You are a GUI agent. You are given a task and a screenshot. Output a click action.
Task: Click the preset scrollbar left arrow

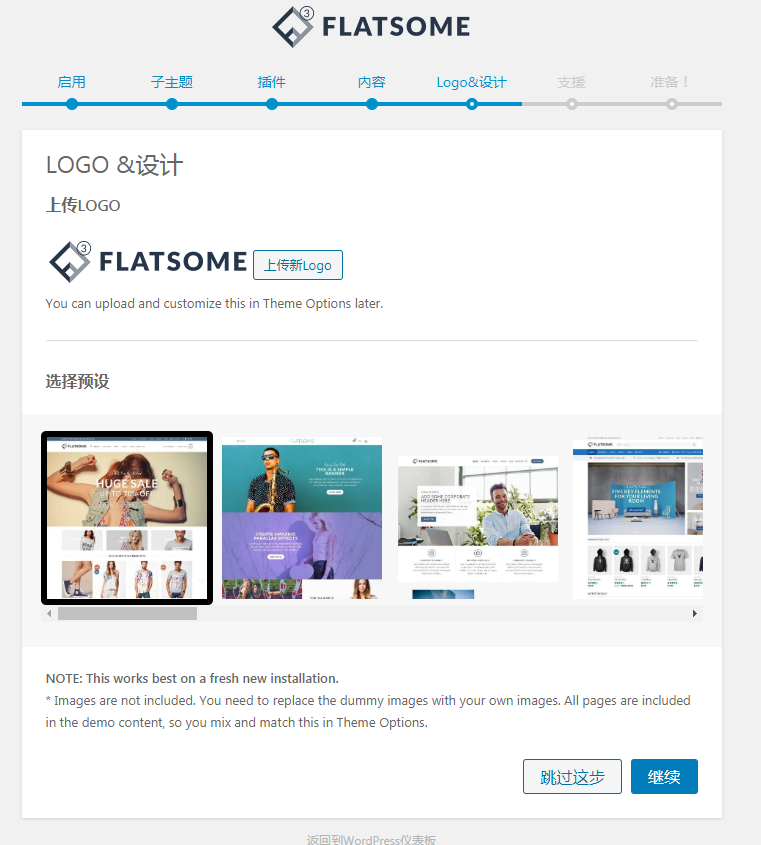[49, 613]
